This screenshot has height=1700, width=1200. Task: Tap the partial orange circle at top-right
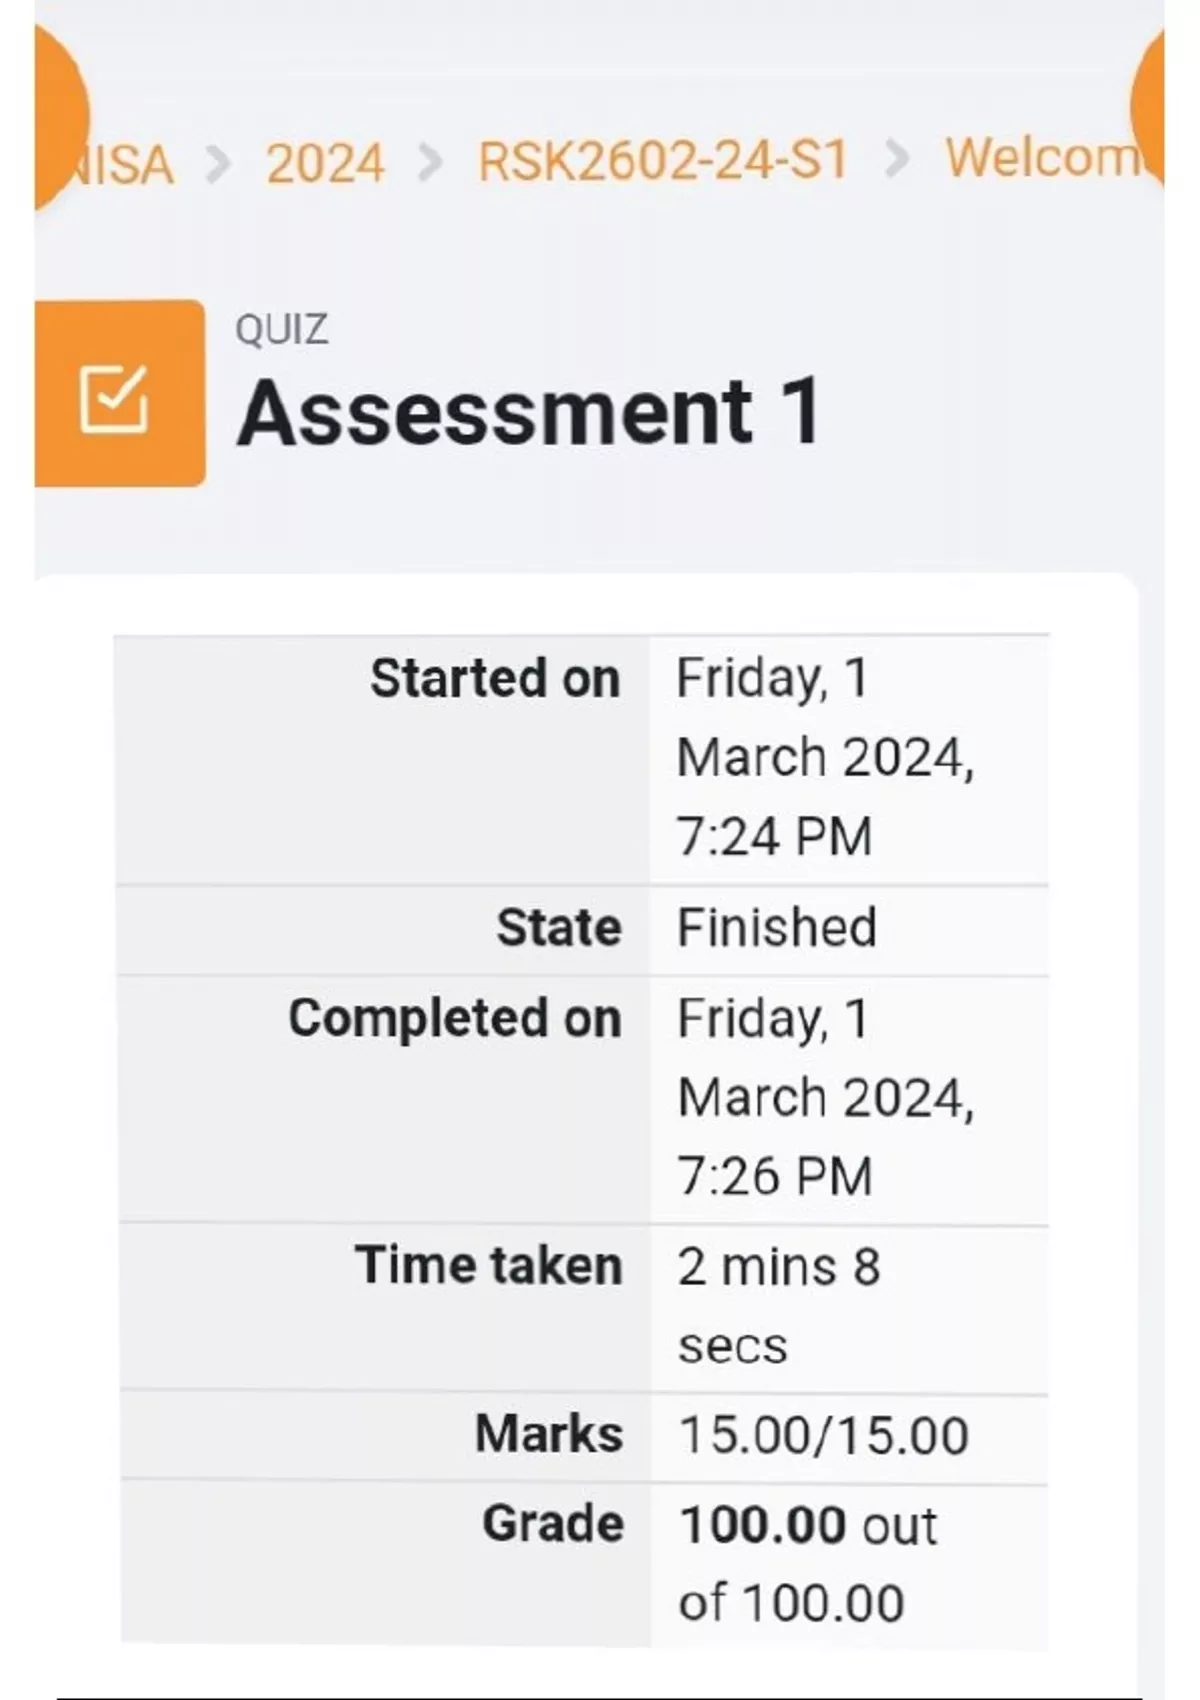click(x=1150, y=105)
